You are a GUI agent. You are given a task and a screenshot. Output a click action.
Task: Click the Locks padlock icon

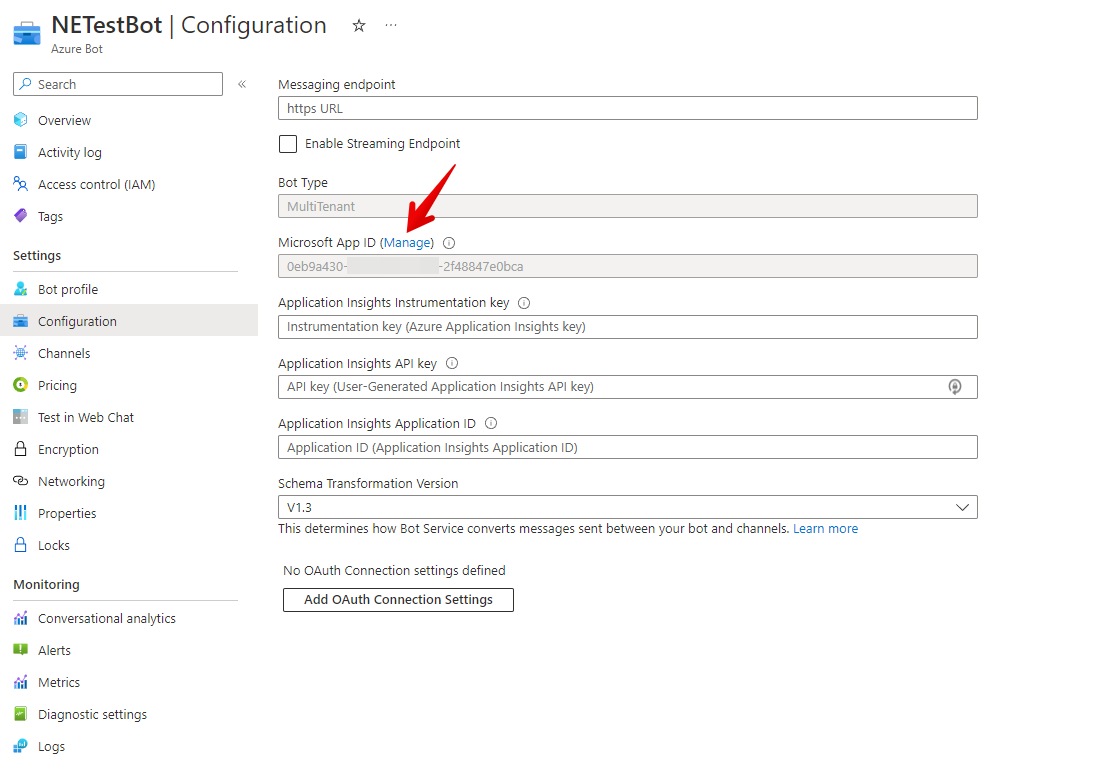pos(21,545)
